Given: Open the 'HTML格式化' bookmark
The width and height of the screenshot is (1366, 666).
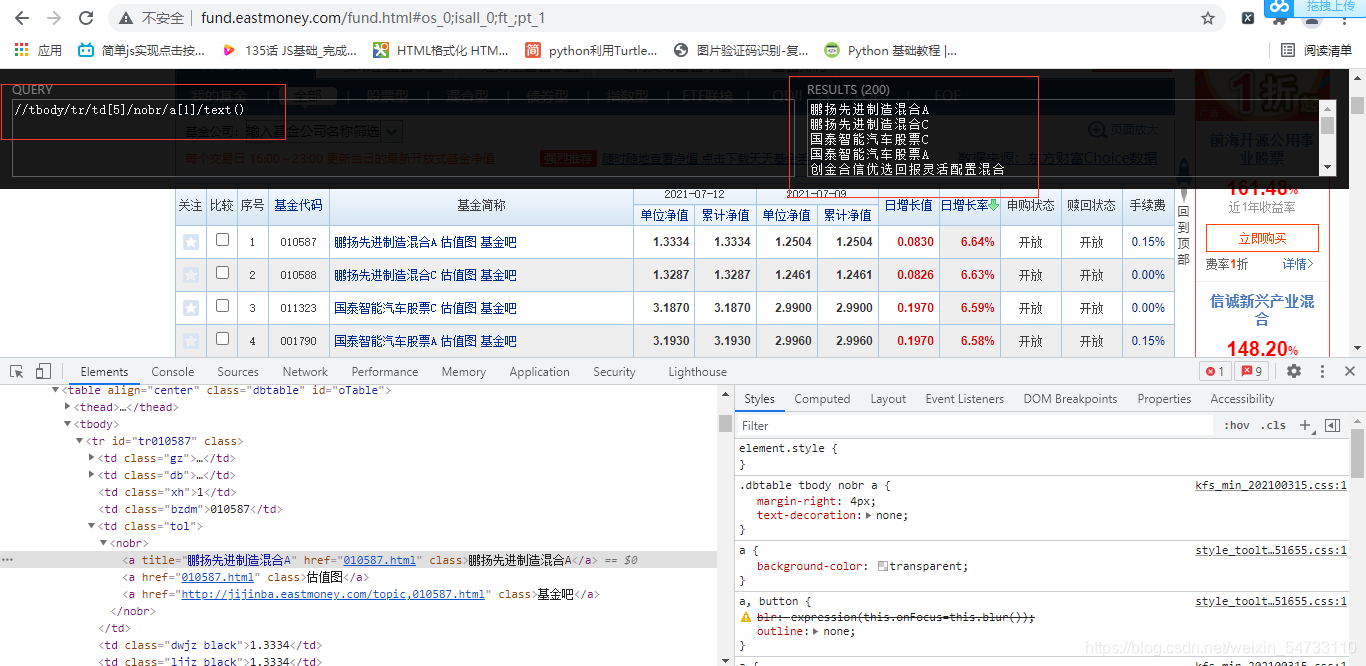Looking at the screenshot, I should coord(441,50).
